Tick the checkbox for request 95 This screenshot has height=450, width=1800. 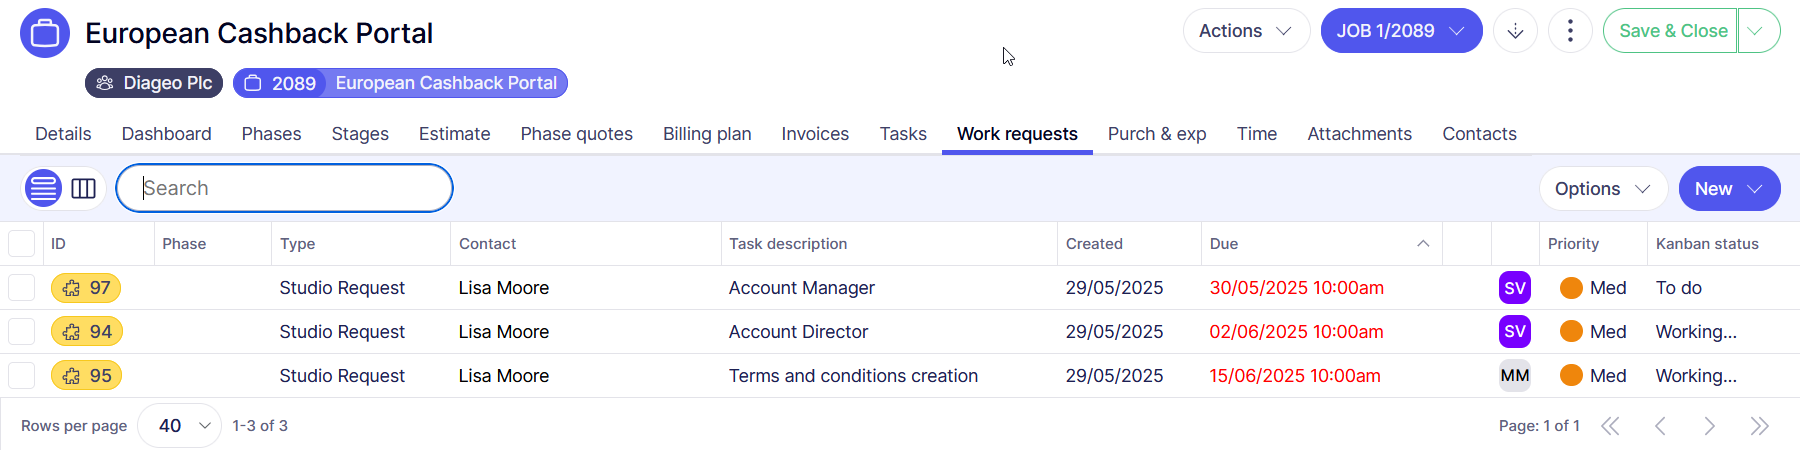[x=22, y=376]
